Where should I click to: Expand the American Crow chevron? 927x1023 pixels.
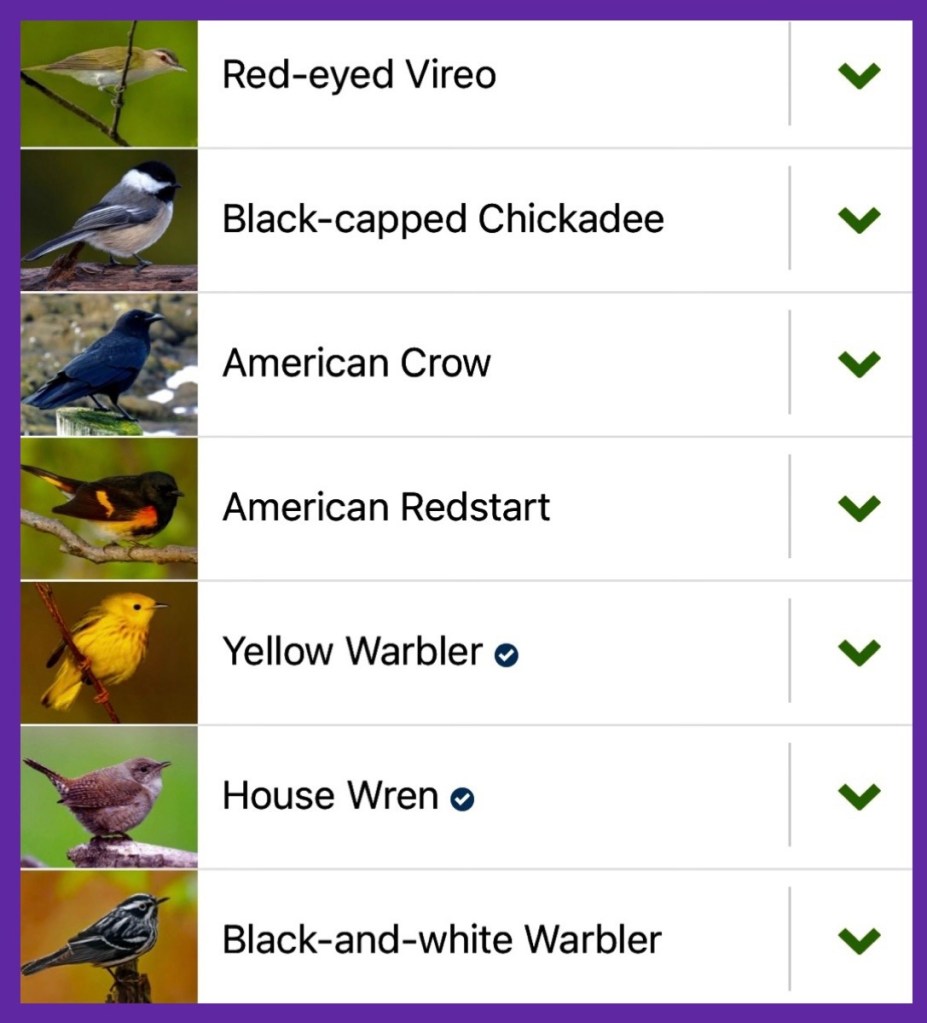859,364
